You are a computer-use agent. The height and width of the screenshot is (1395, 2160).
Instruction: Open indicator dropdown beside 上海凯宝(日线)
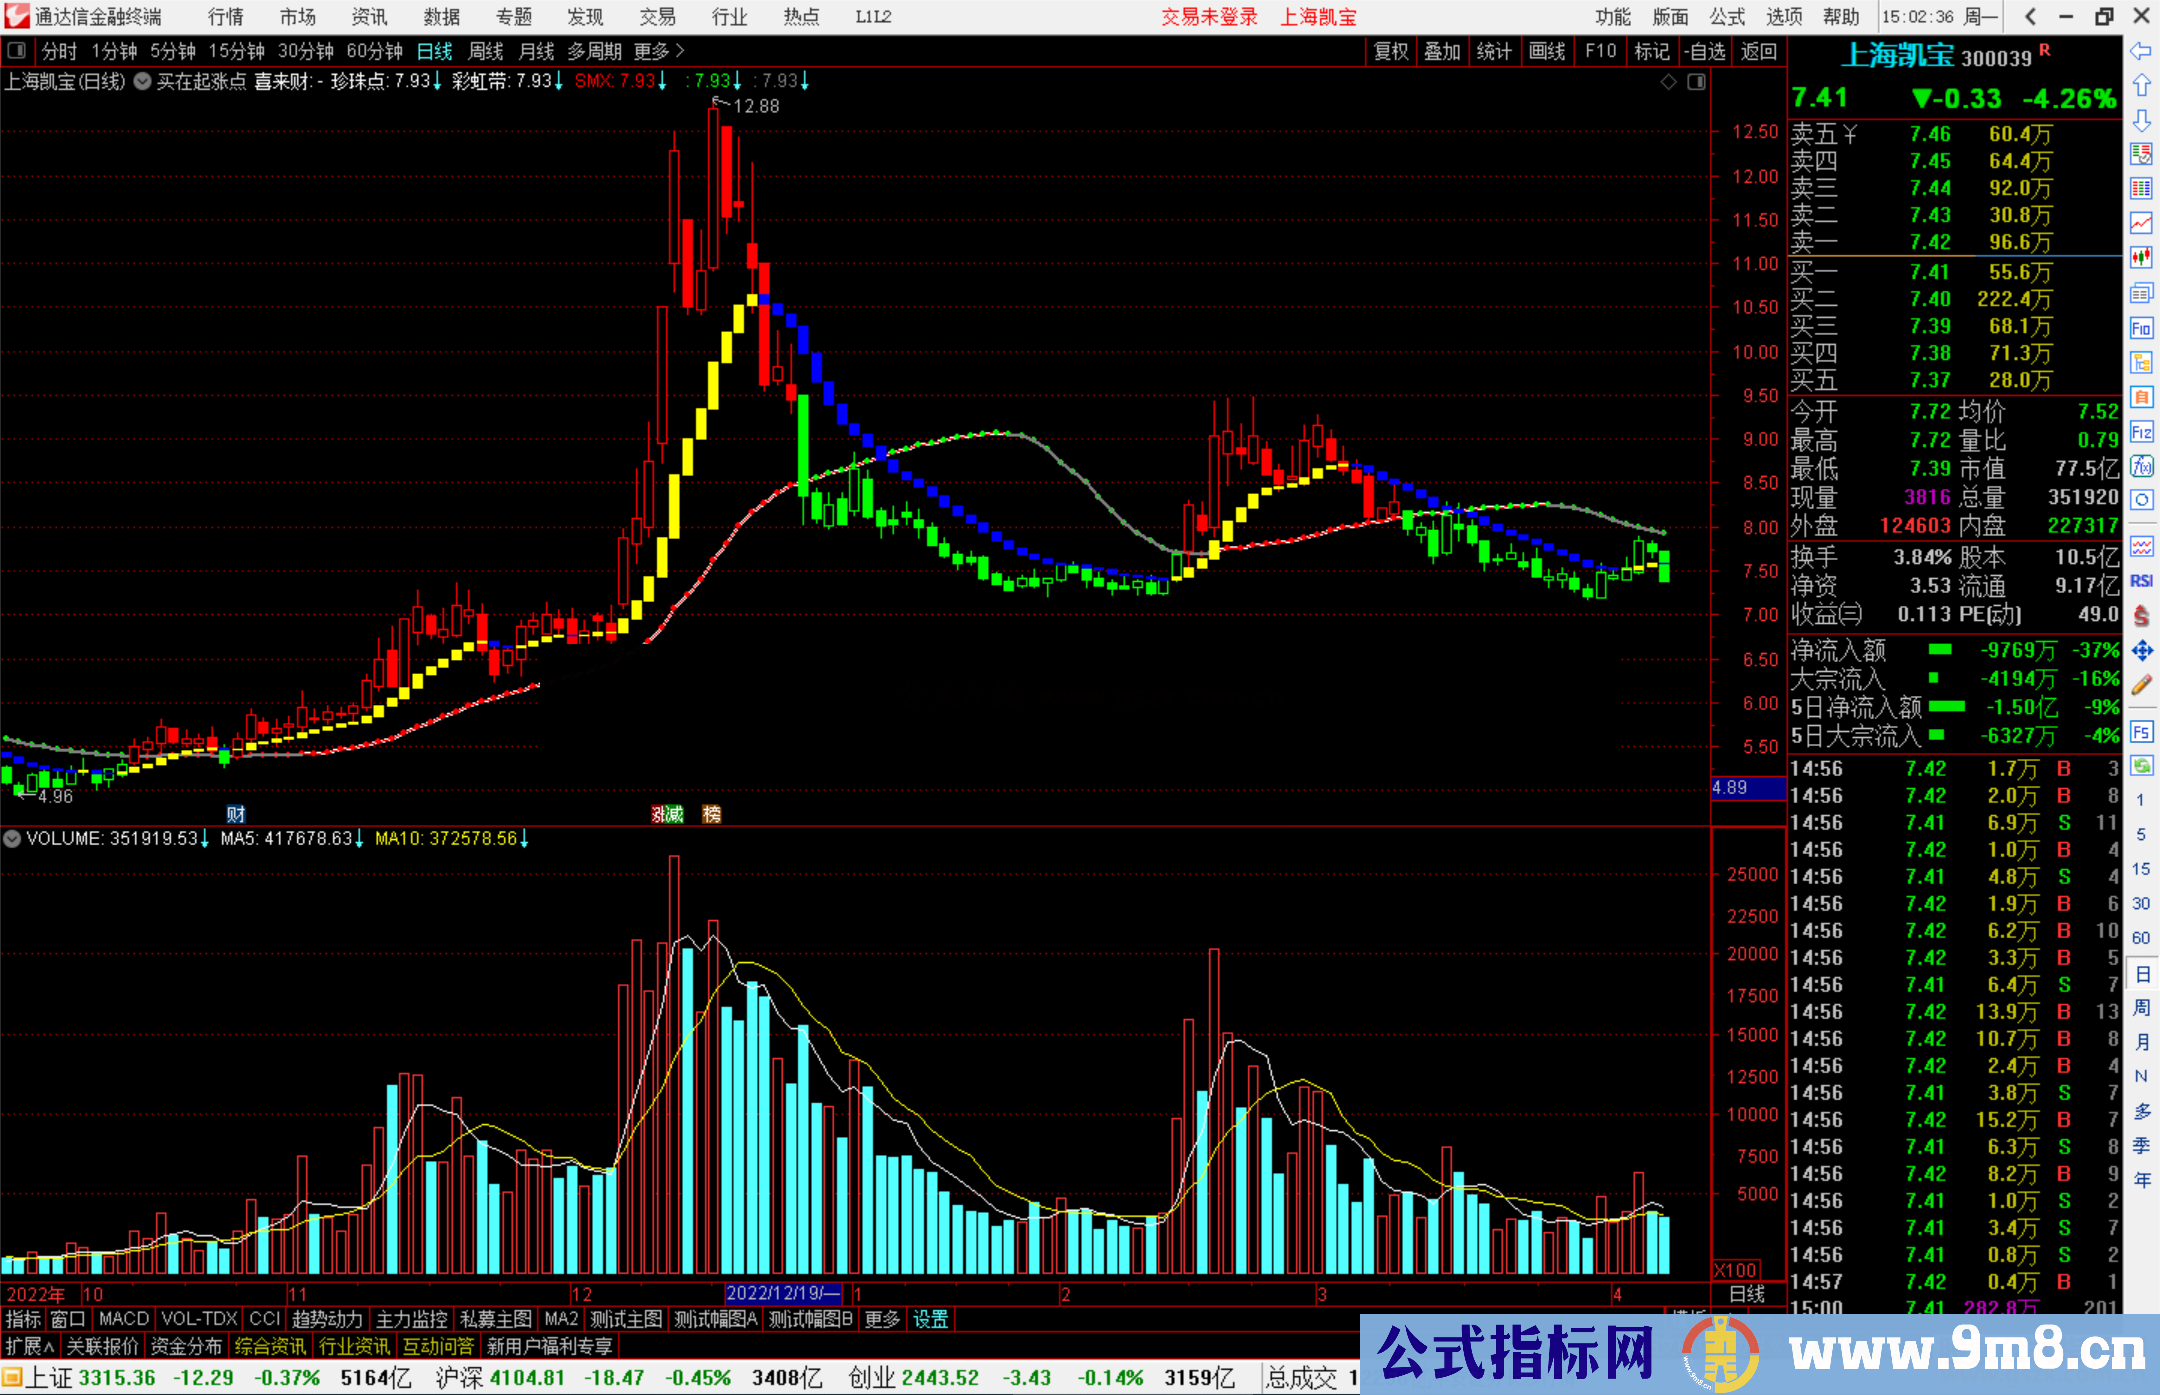[x=143, y=81]
